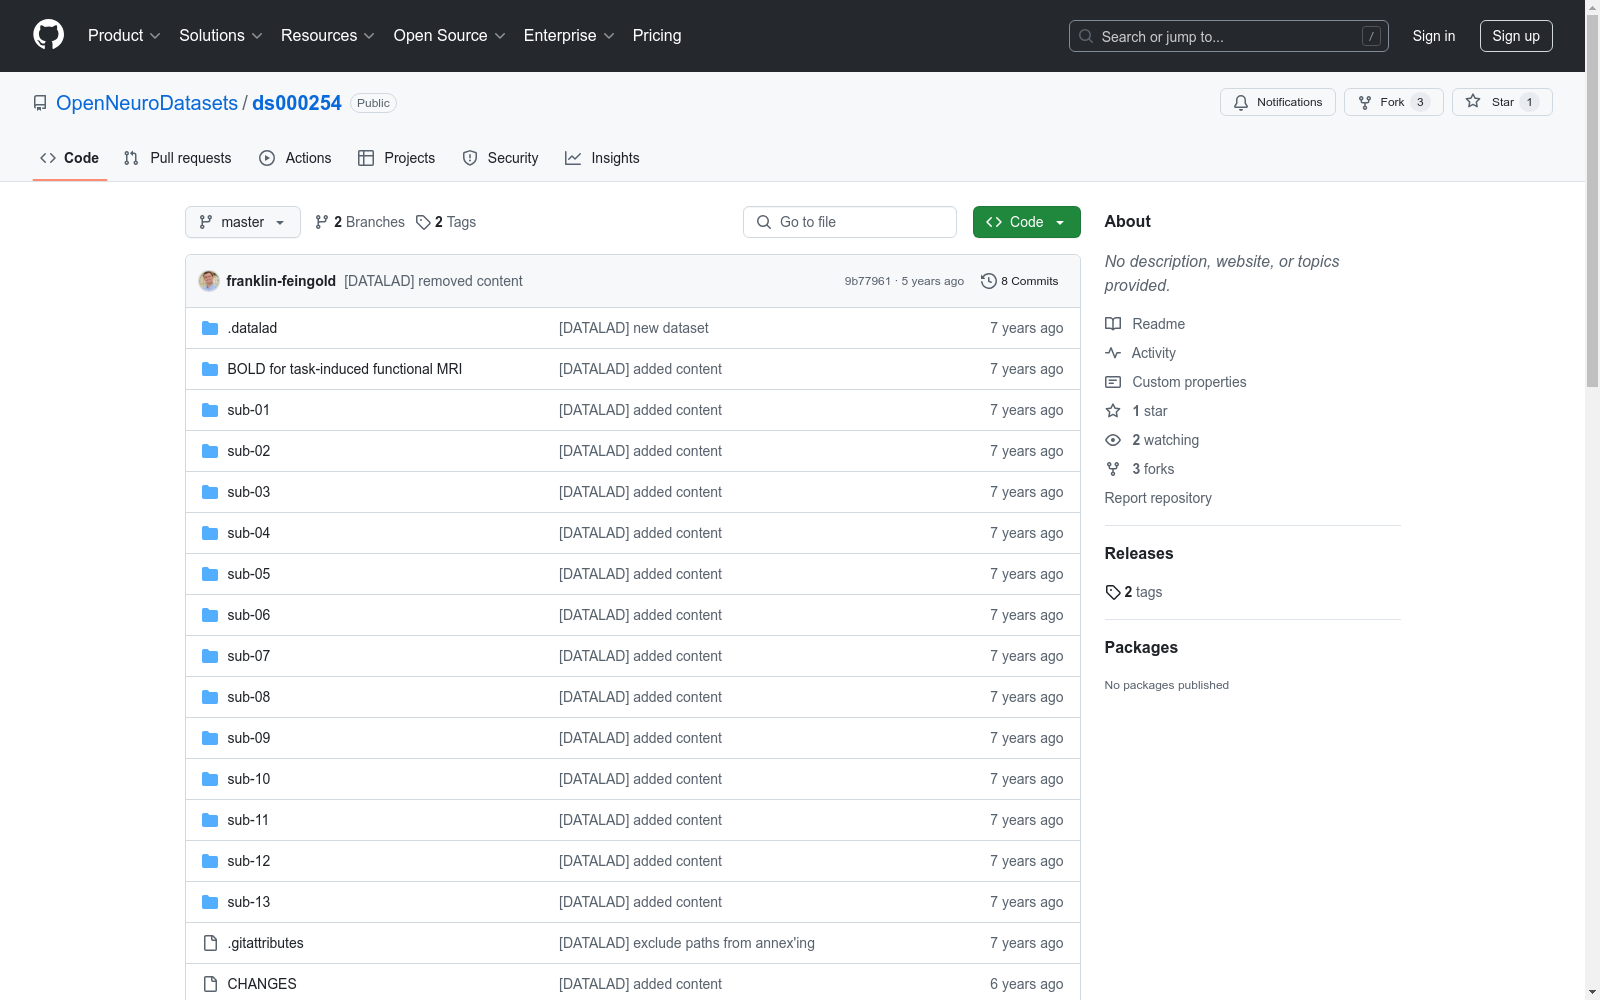Click the franklin-feingold author link
The width and height of the screenshot is (1600, 1000).
(281, 281)
